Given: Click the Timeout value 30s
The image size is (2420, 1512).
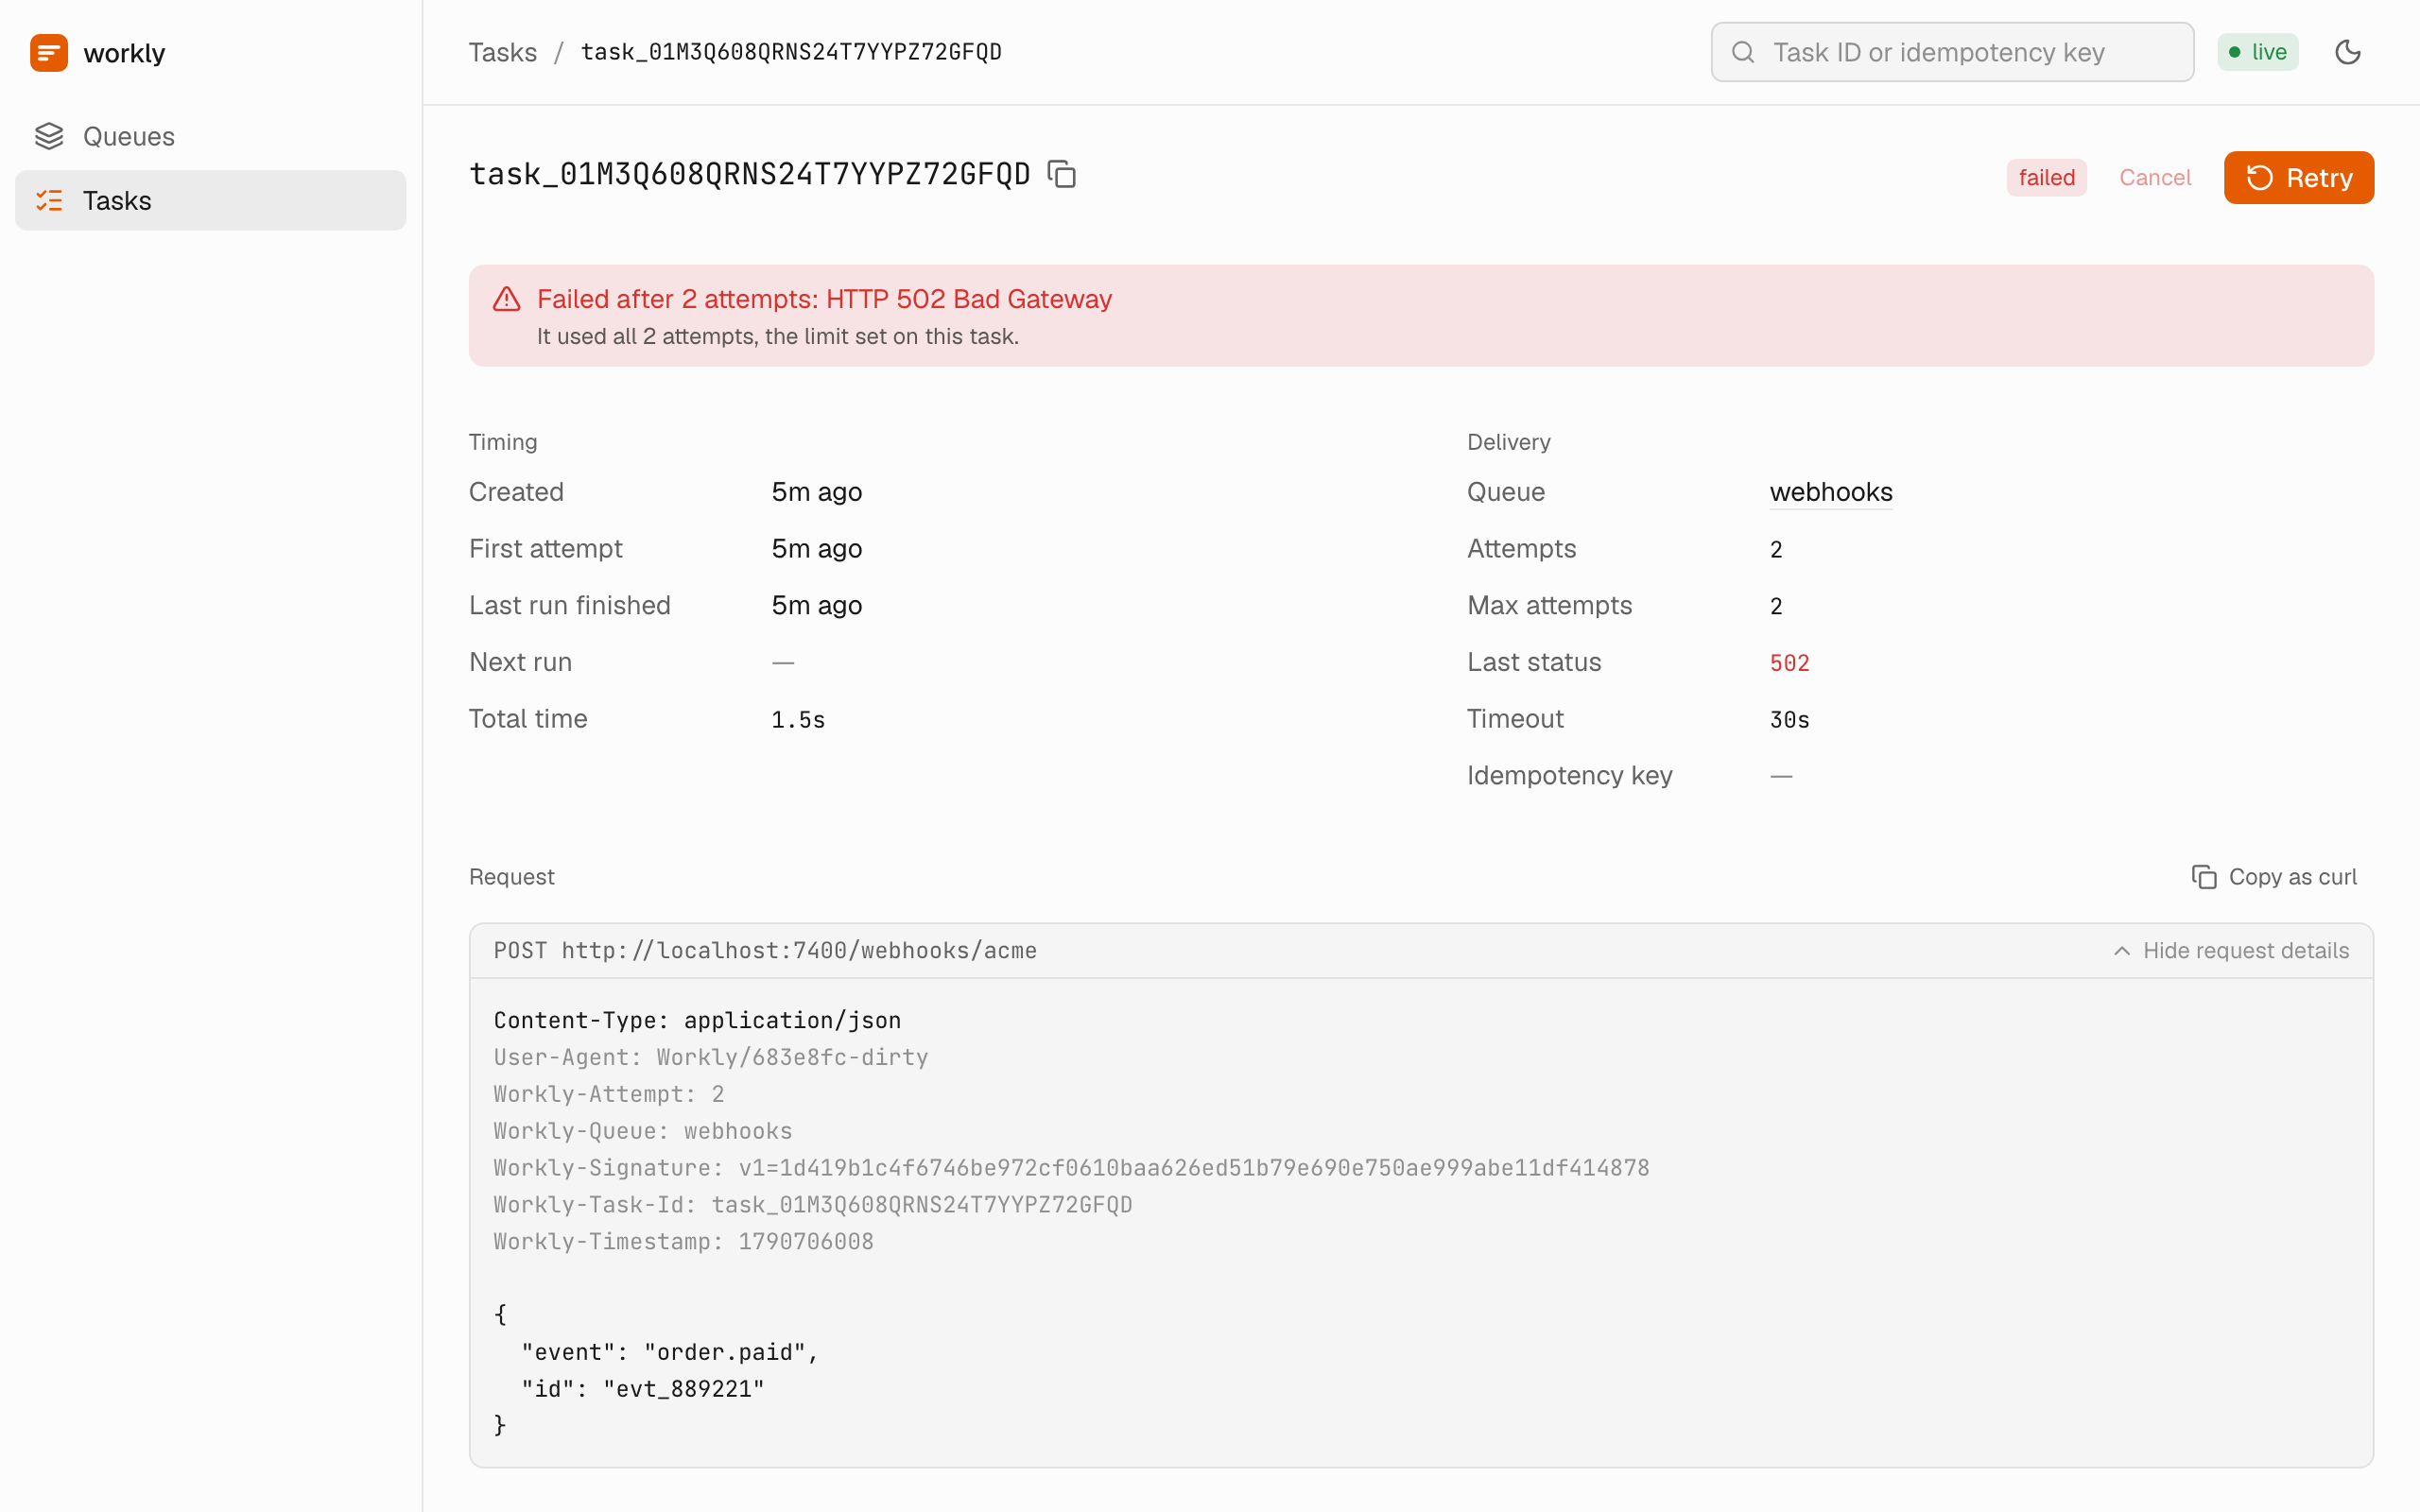Looking at the screenshot, I should click(1790, 720).
